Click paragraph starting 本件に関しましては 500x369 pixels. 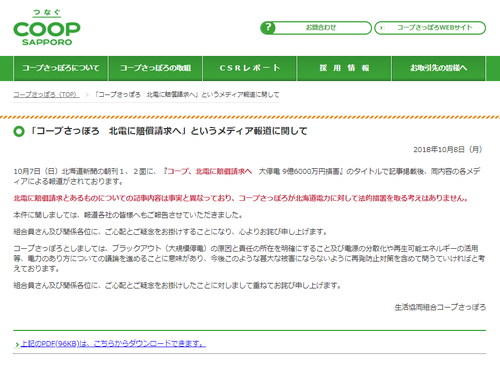coord(128,215)
